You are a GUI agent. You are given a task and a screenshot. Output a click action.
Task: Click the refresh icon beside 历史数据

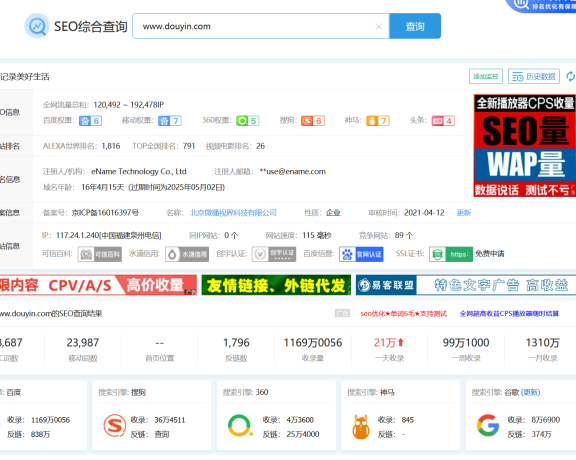[x=570, y=76]
